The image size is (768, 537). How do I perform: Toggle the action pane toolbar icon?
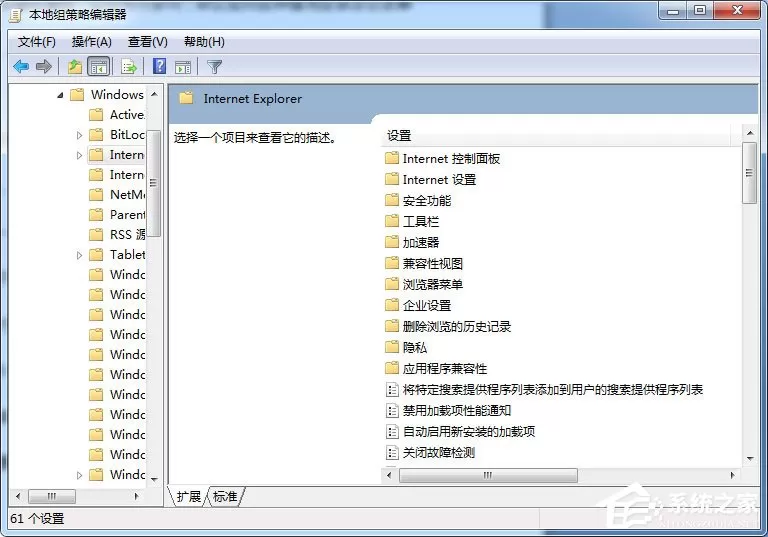click(183, 67)
